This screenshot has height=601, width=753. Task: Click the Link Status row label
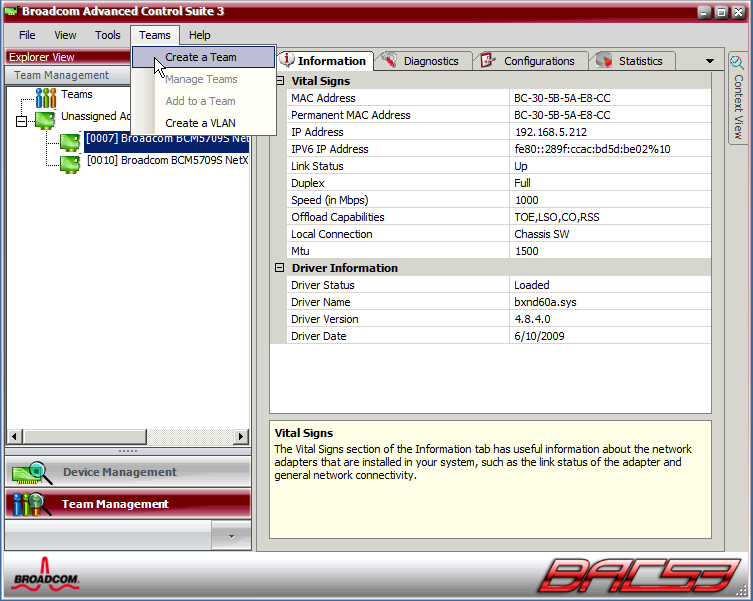[317, 166]
